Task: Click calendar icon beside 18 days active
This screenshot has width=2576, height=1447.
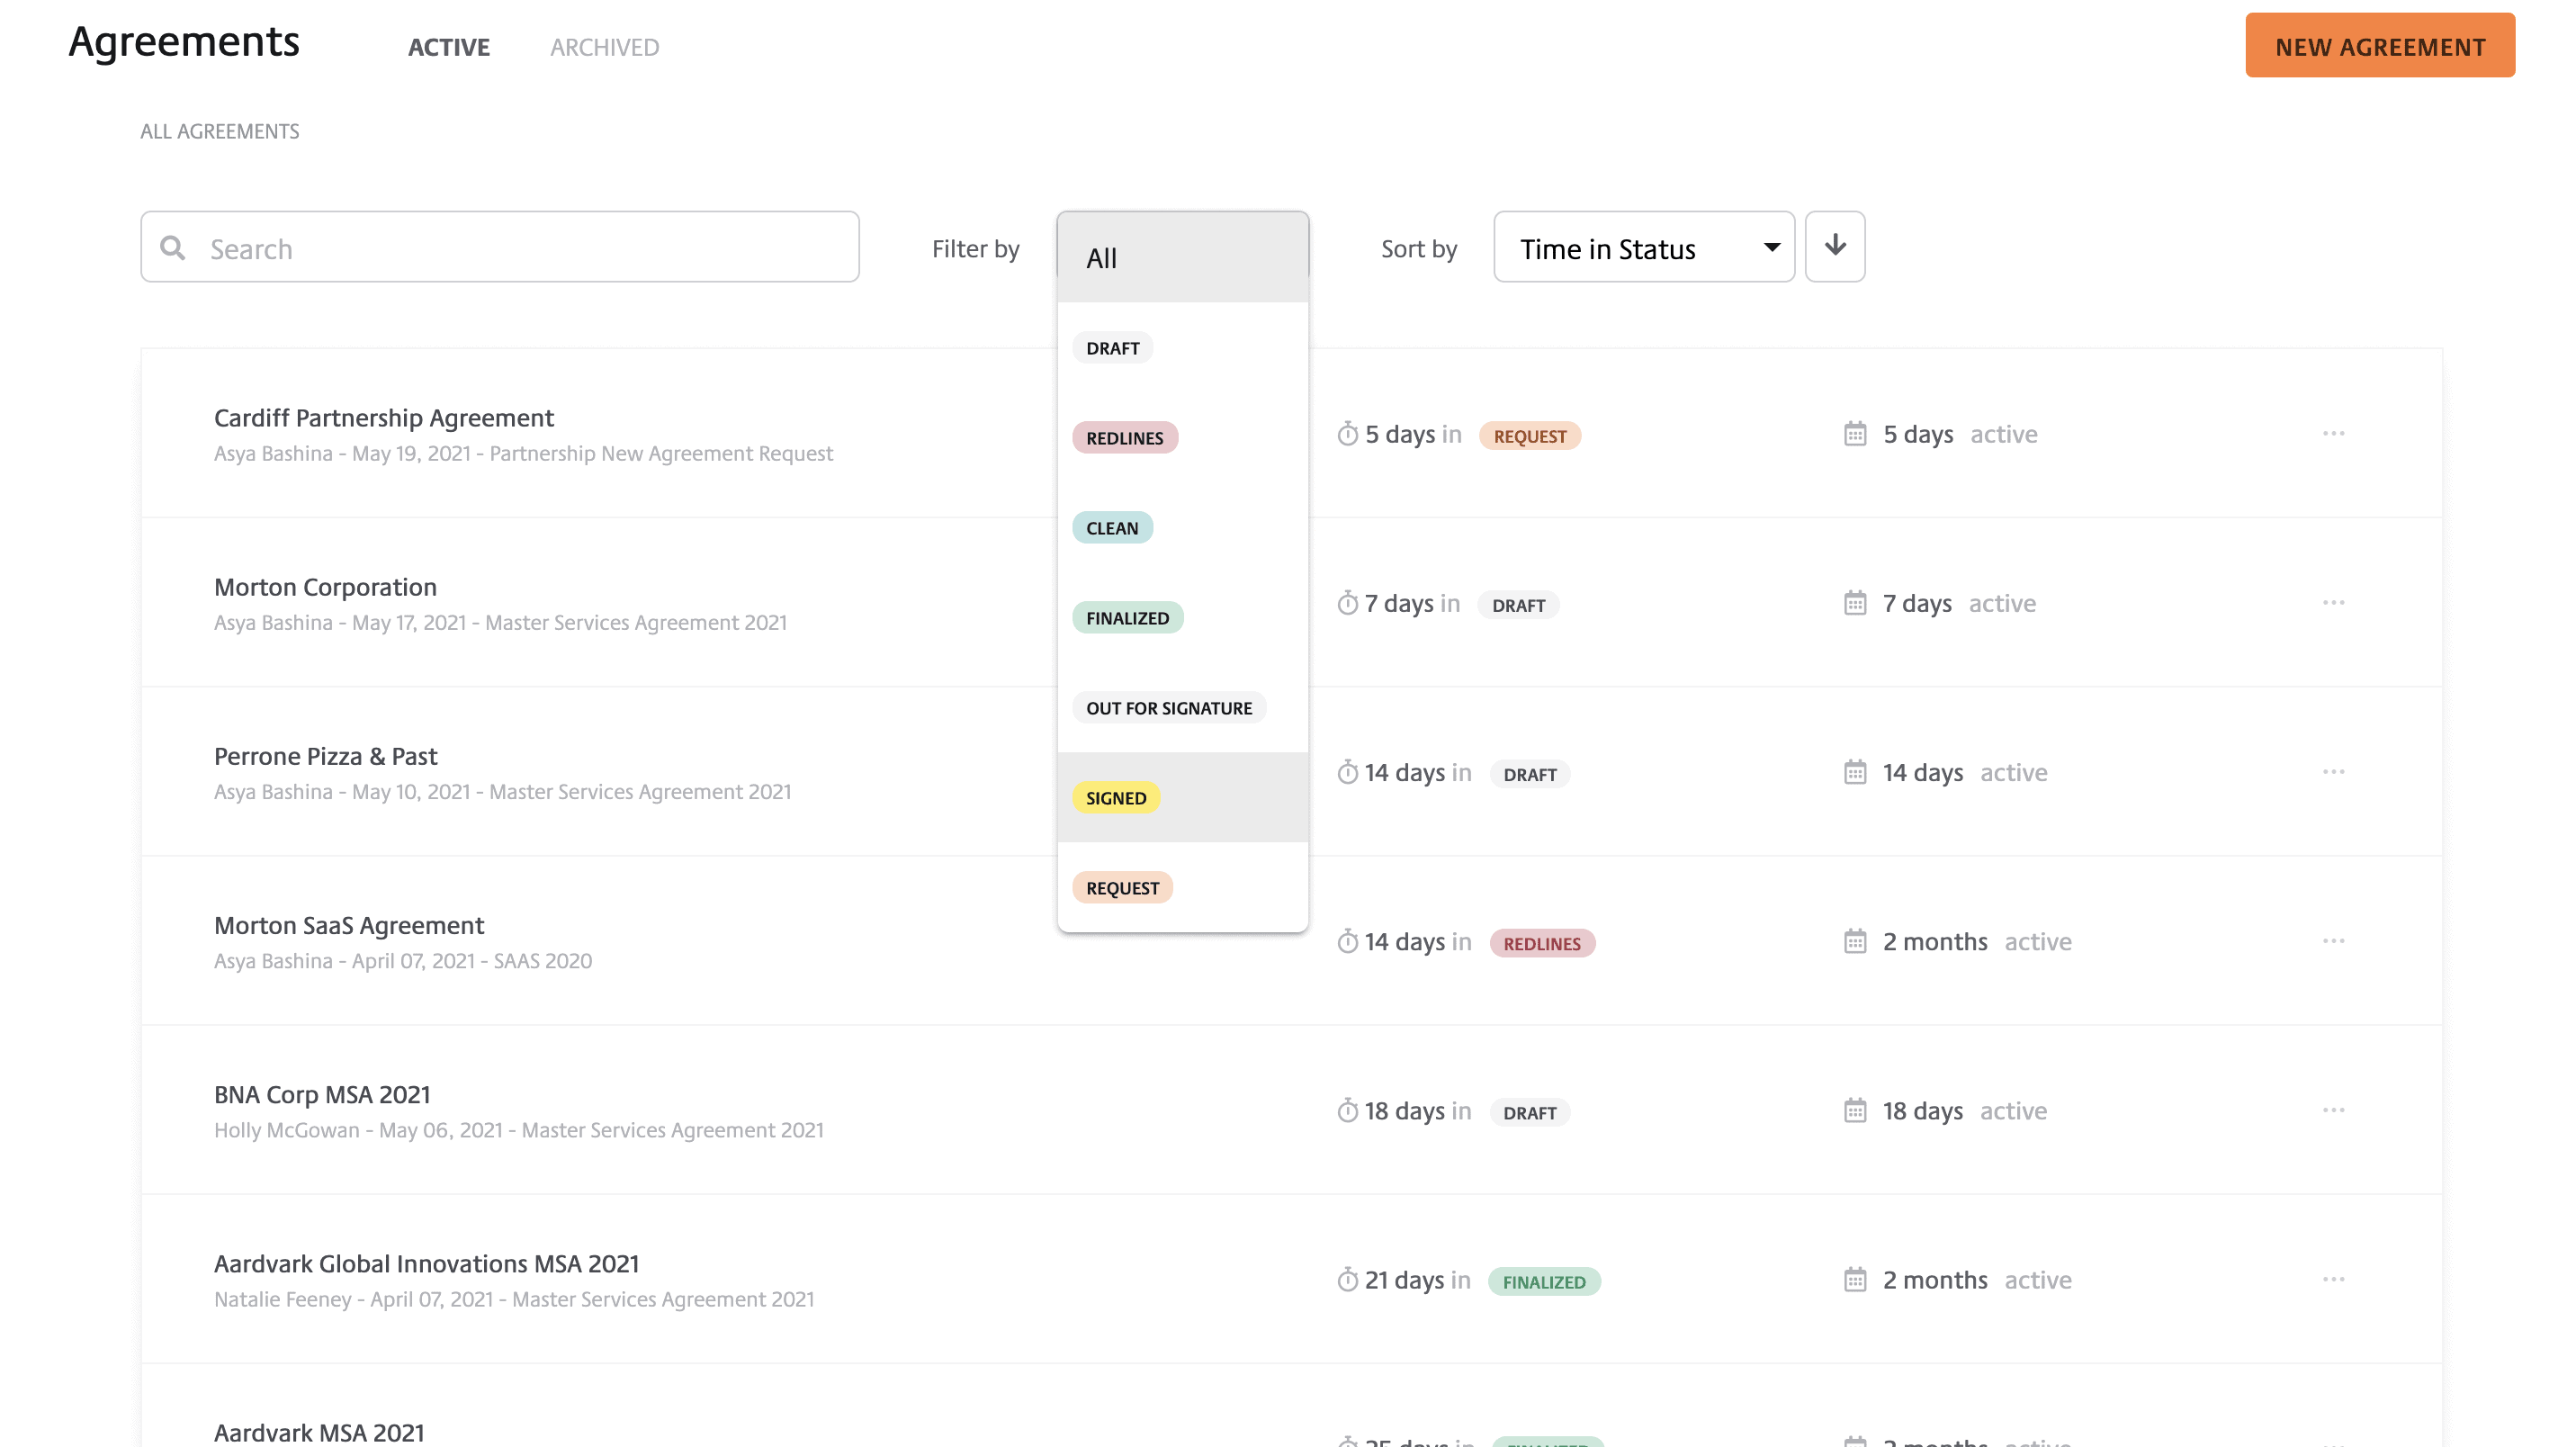Action: 1855,1110
